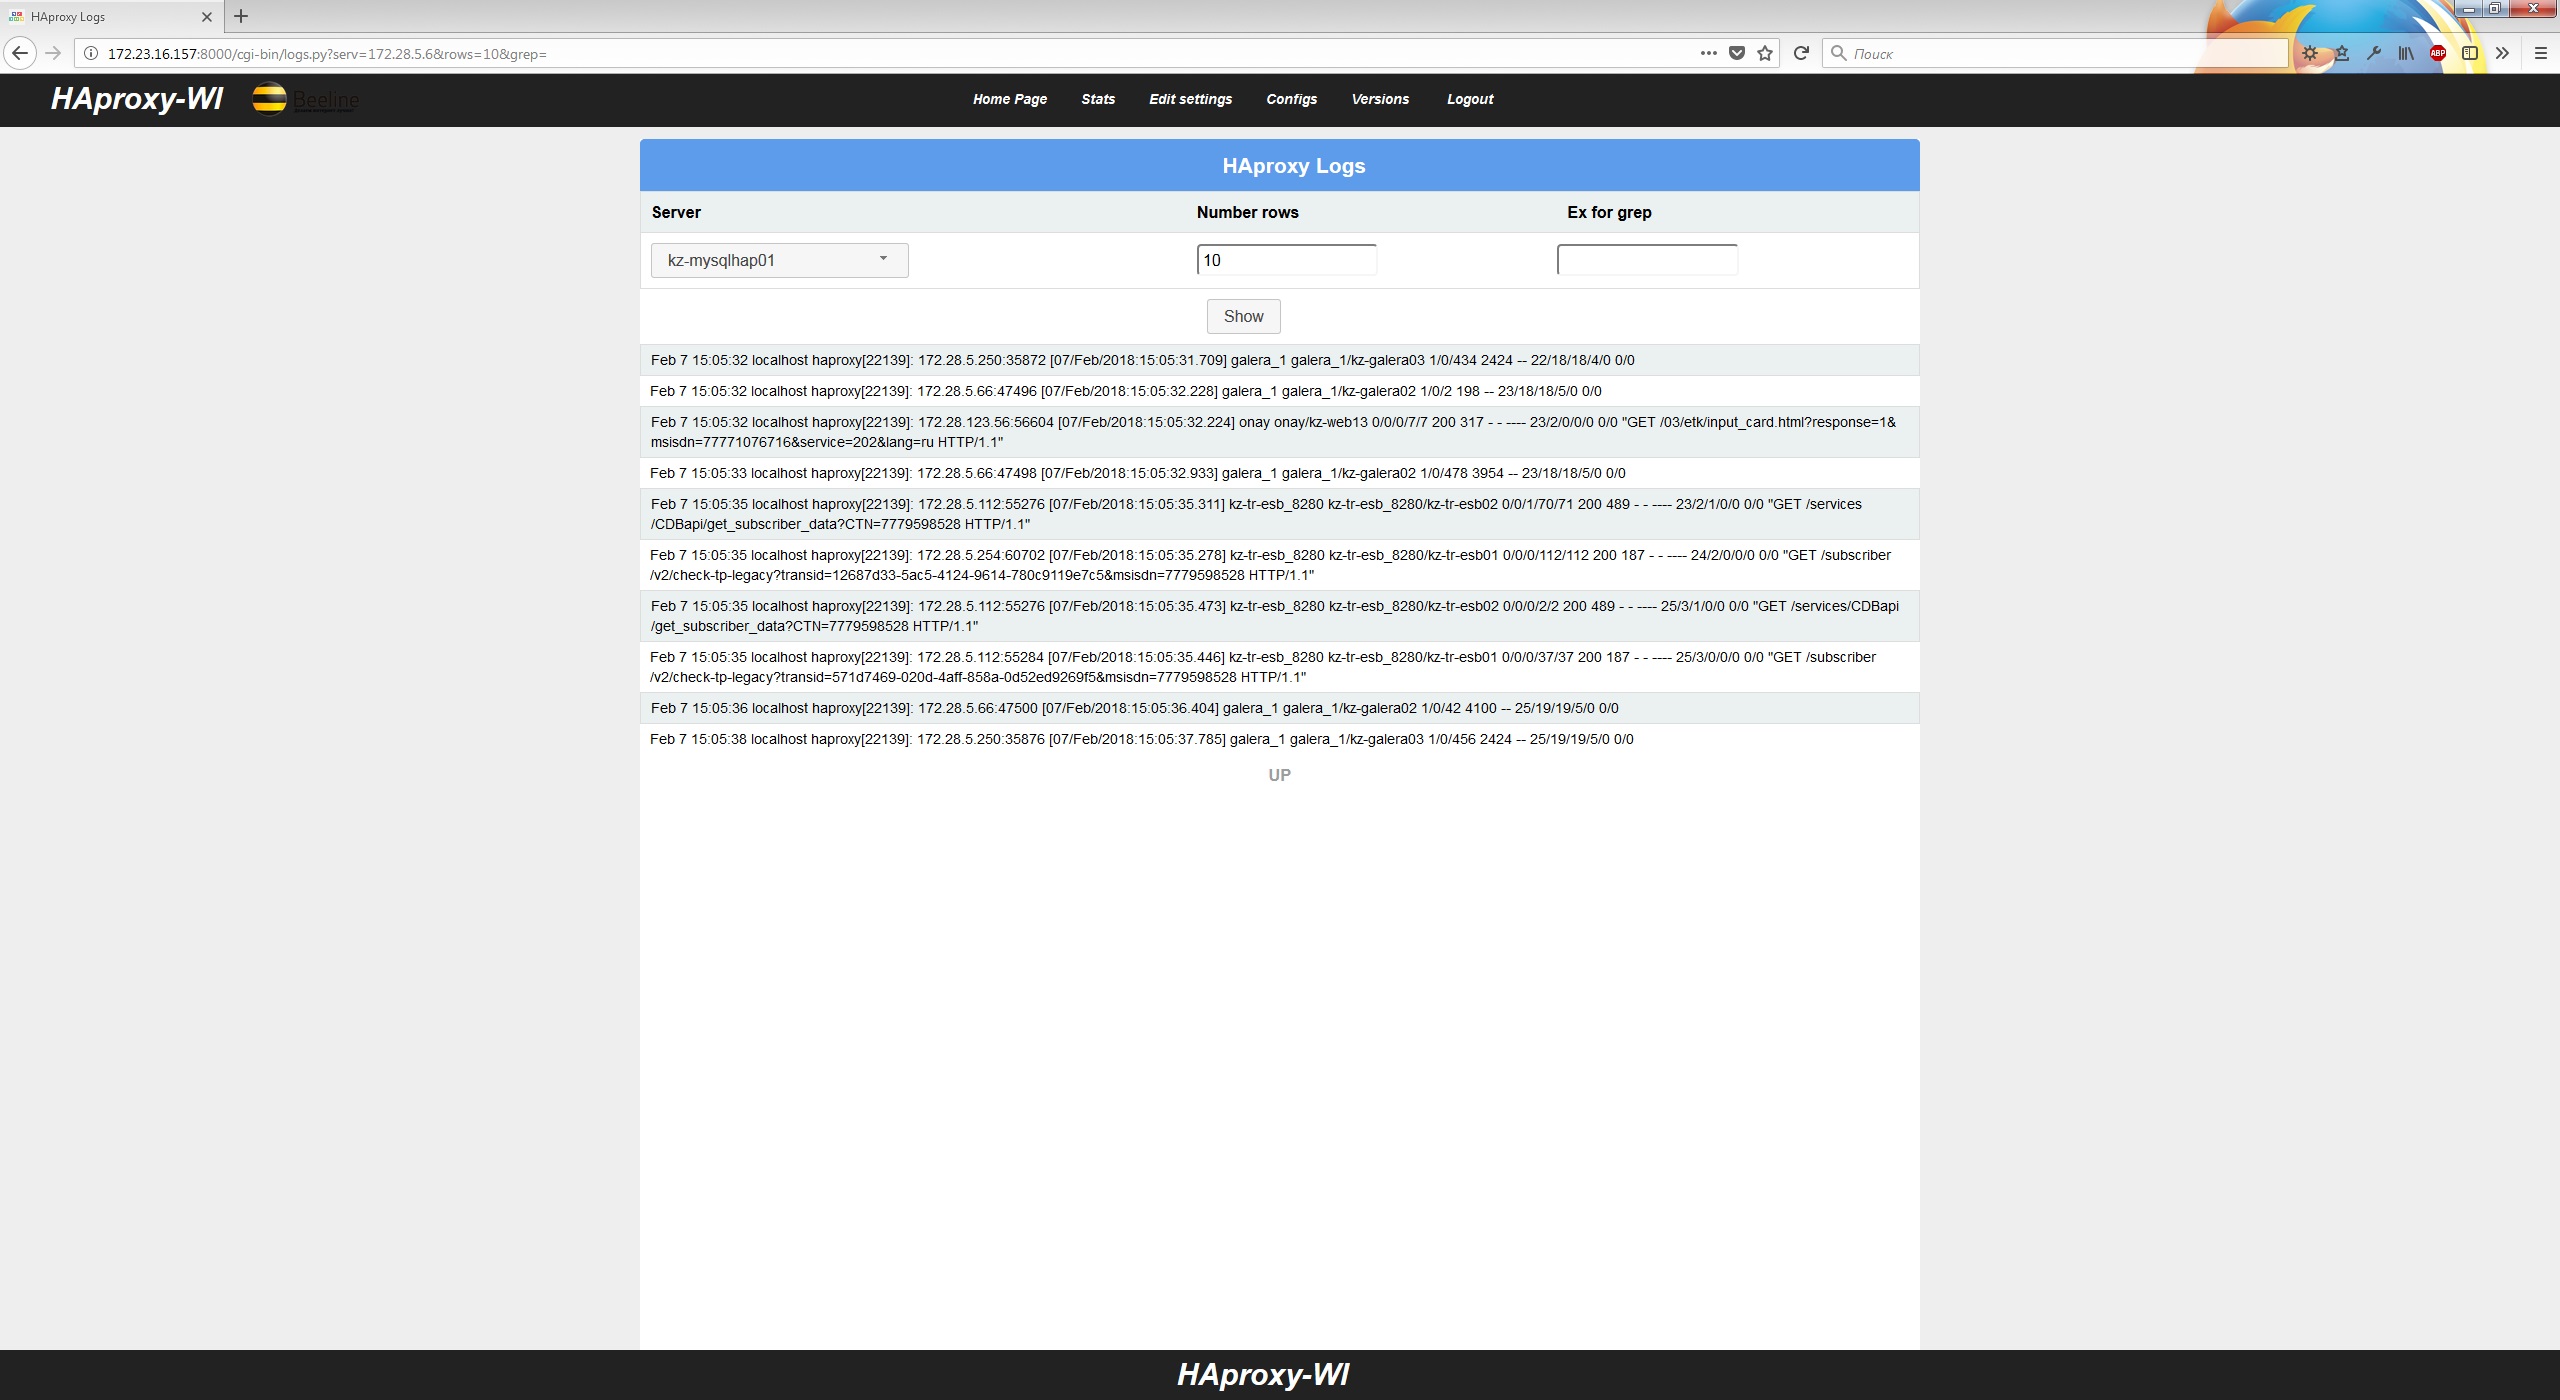Open Edit settings menu item
This screenshot has width=2560, height=1400.
pyautogui.click(x=1190, y=99)
